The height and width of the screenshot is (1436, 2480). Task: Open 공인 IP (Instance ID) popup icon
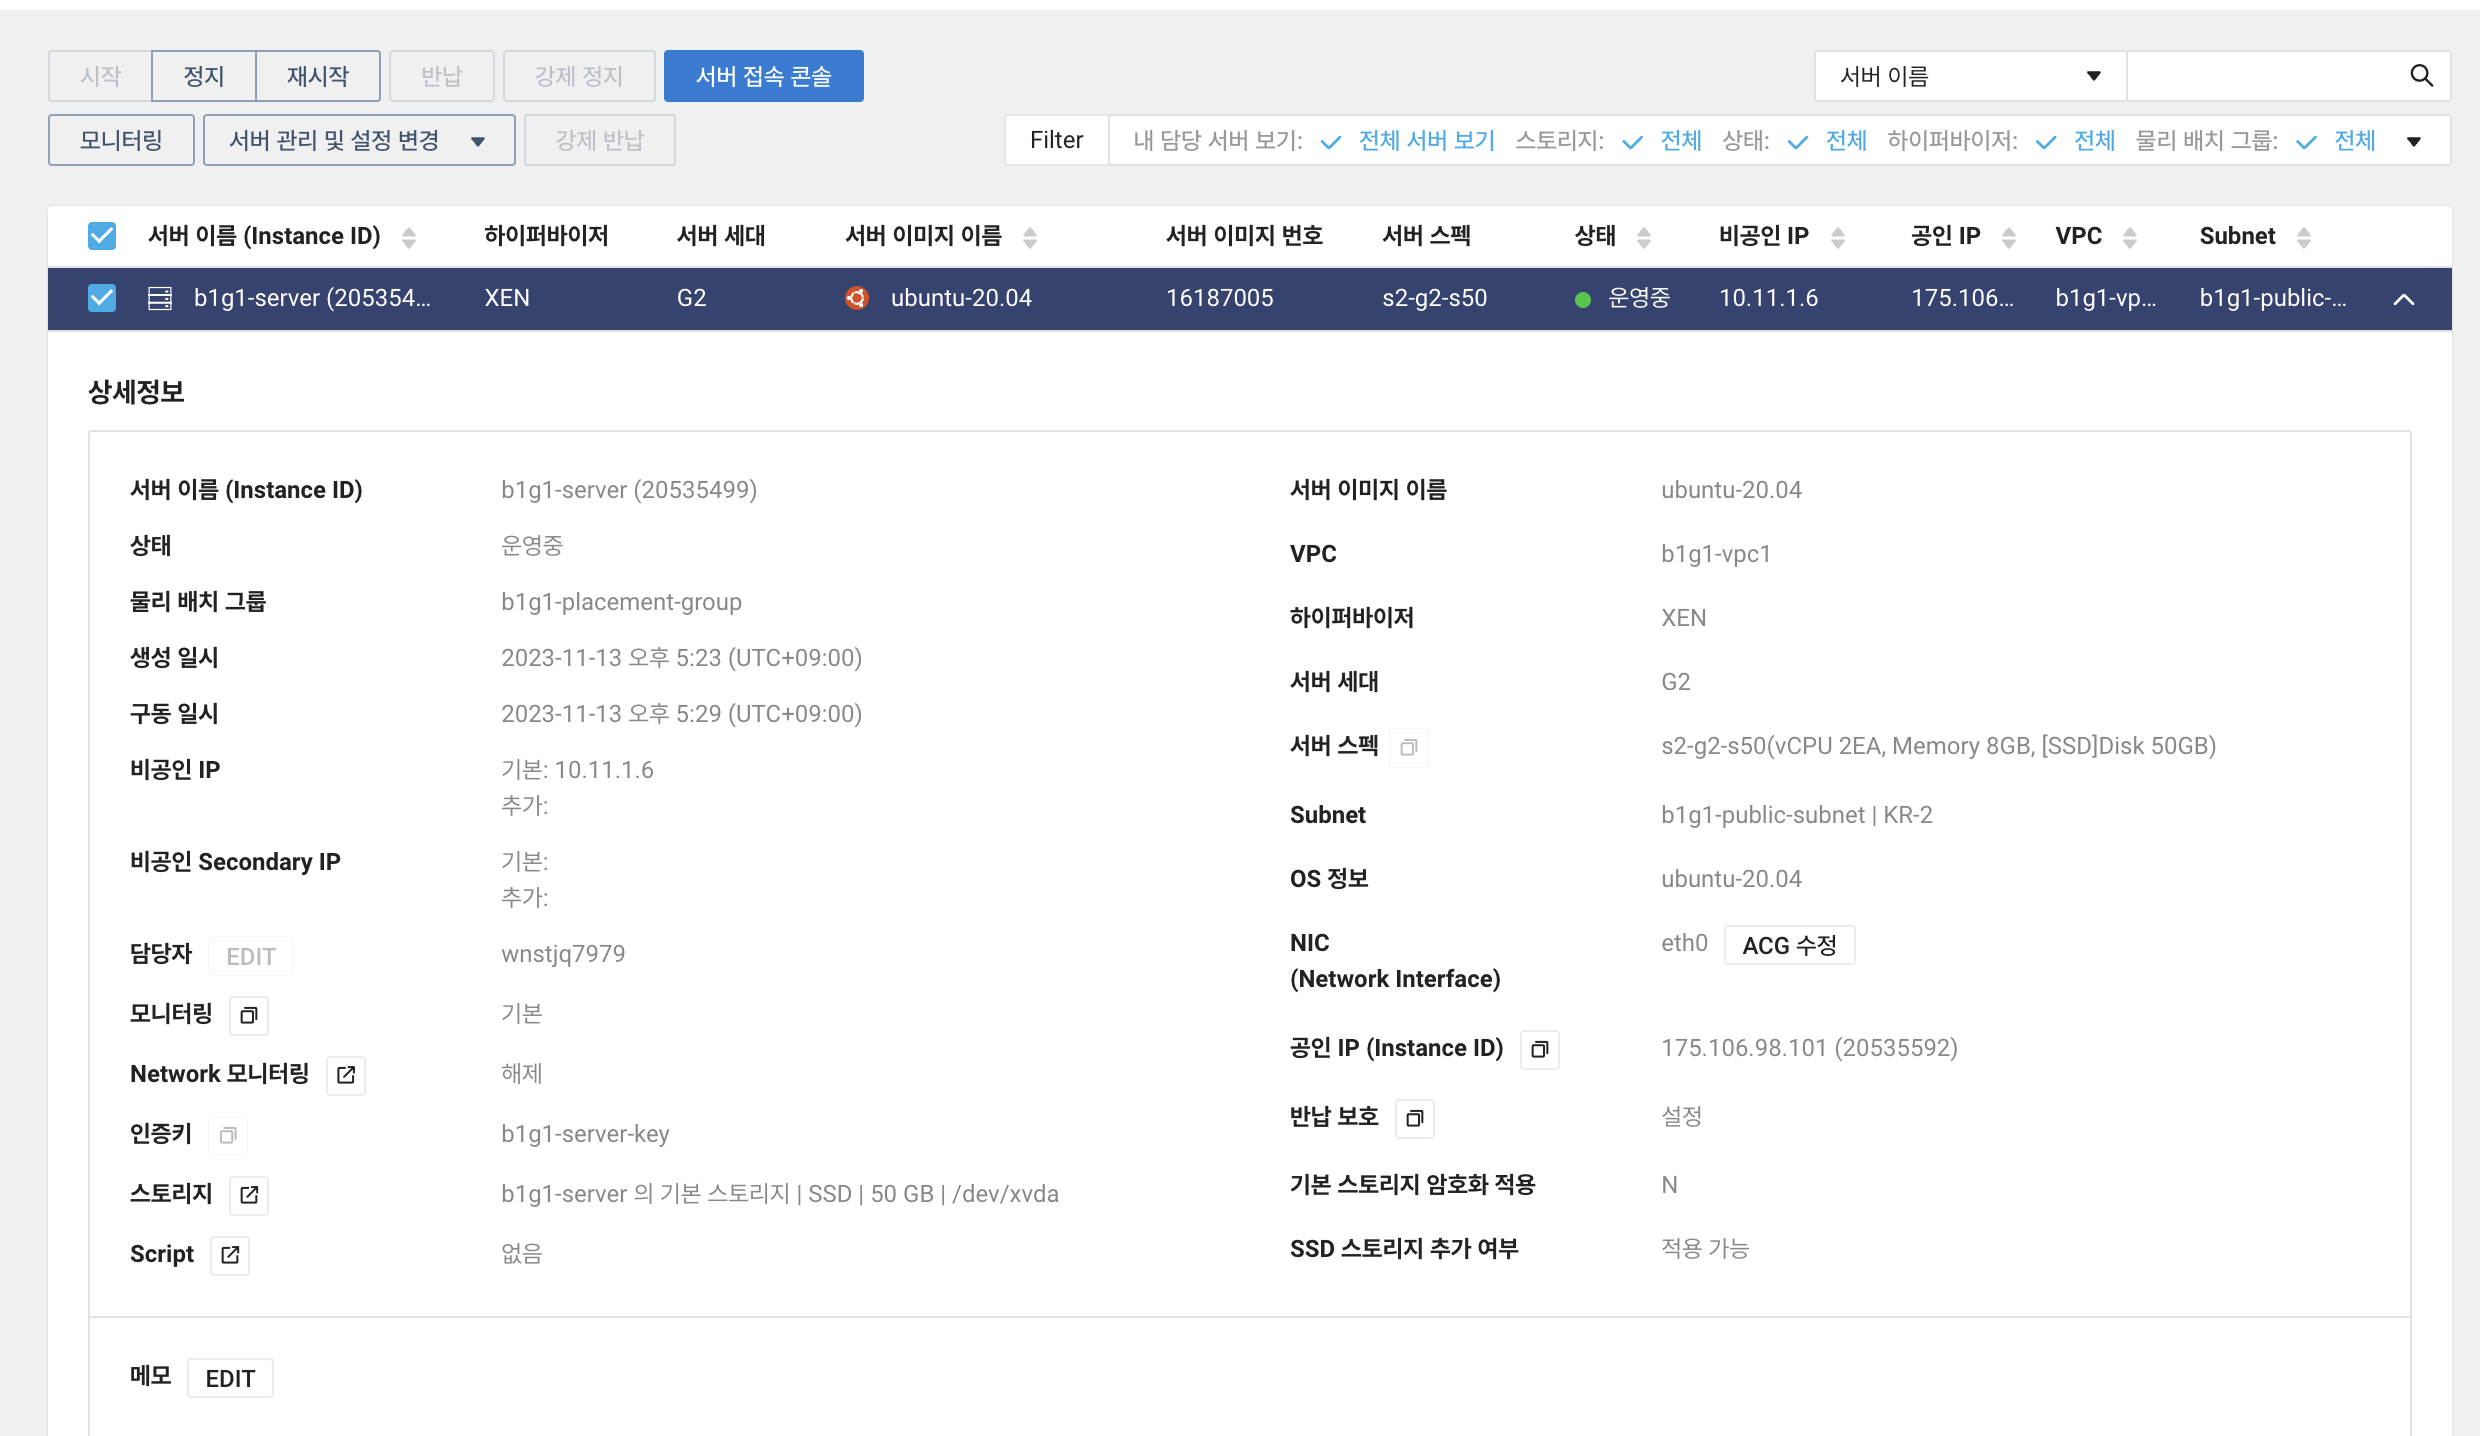1540,1049
